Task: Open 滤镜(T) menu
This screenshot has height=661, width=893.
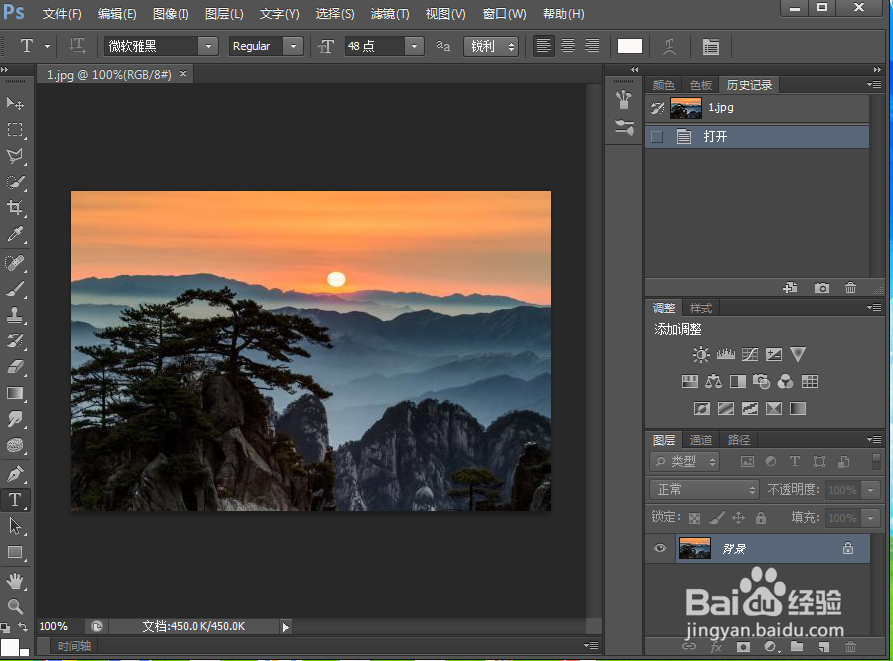Action: tap(390, 14)
